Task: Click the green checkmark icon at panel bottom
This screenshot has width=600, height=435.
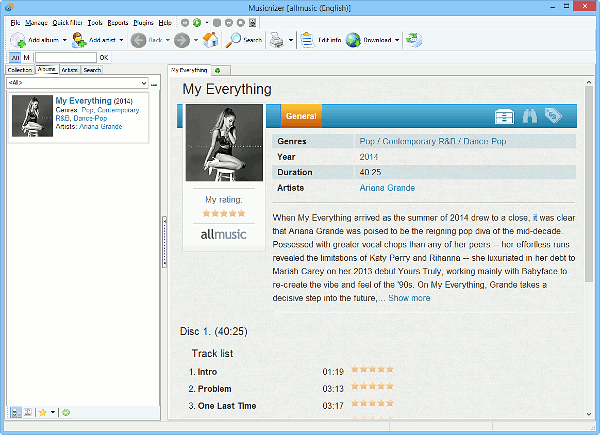Action: click(66, 412)
